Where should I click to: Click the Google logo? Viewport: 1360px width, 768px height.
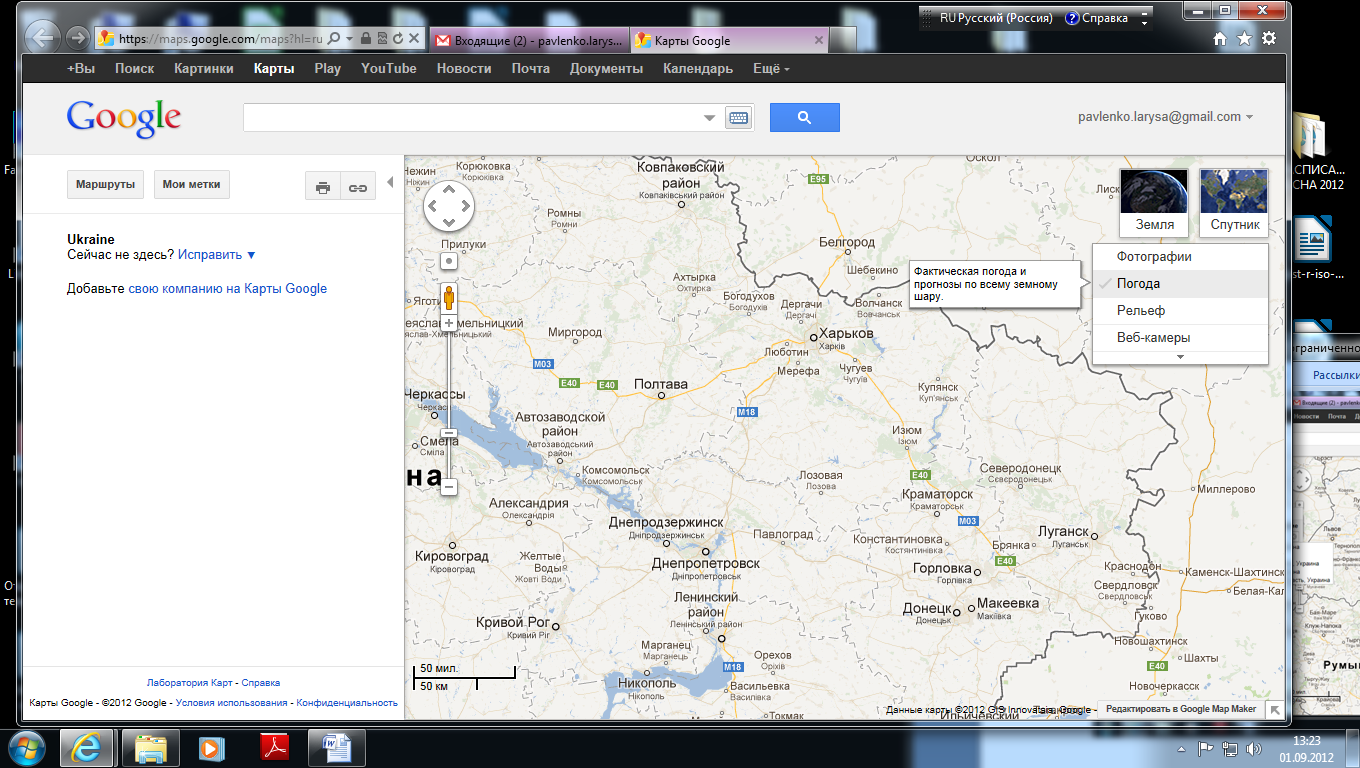pyautogui.click(x=124, y=118)
